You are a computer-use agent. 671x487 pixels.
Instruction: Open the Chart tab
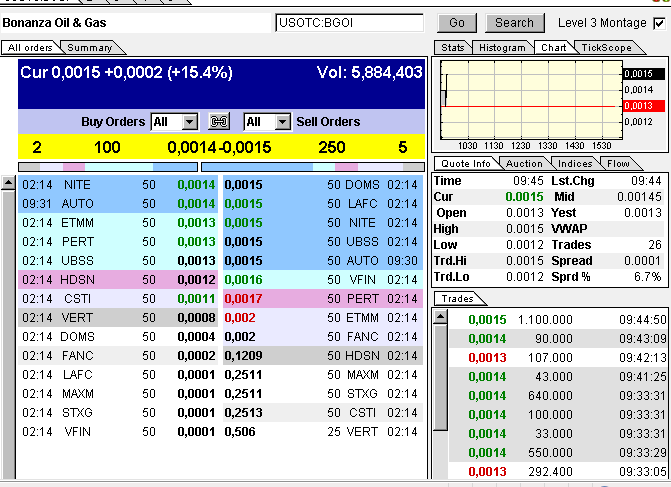click(x=553, y=48)
